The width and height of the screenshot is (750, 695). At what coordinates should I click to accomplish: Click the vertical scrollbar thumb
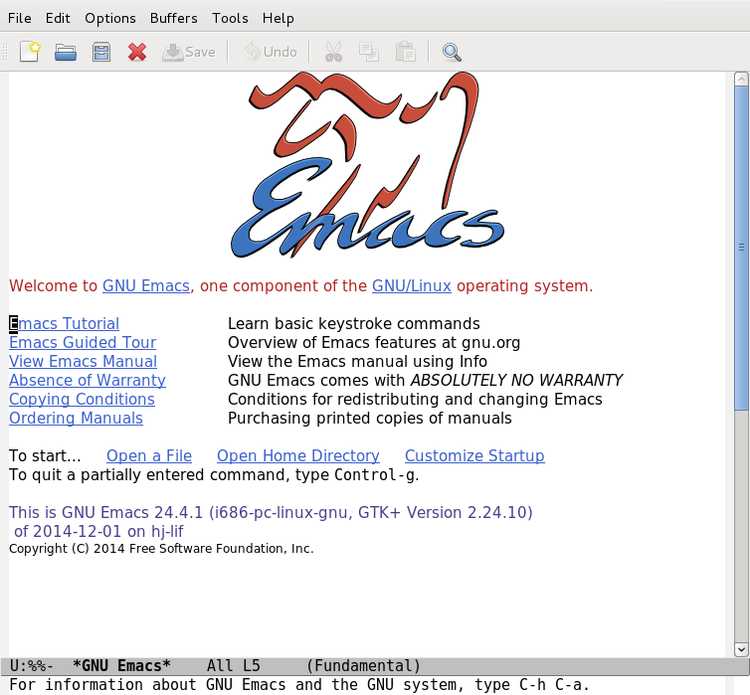(741, 248)
